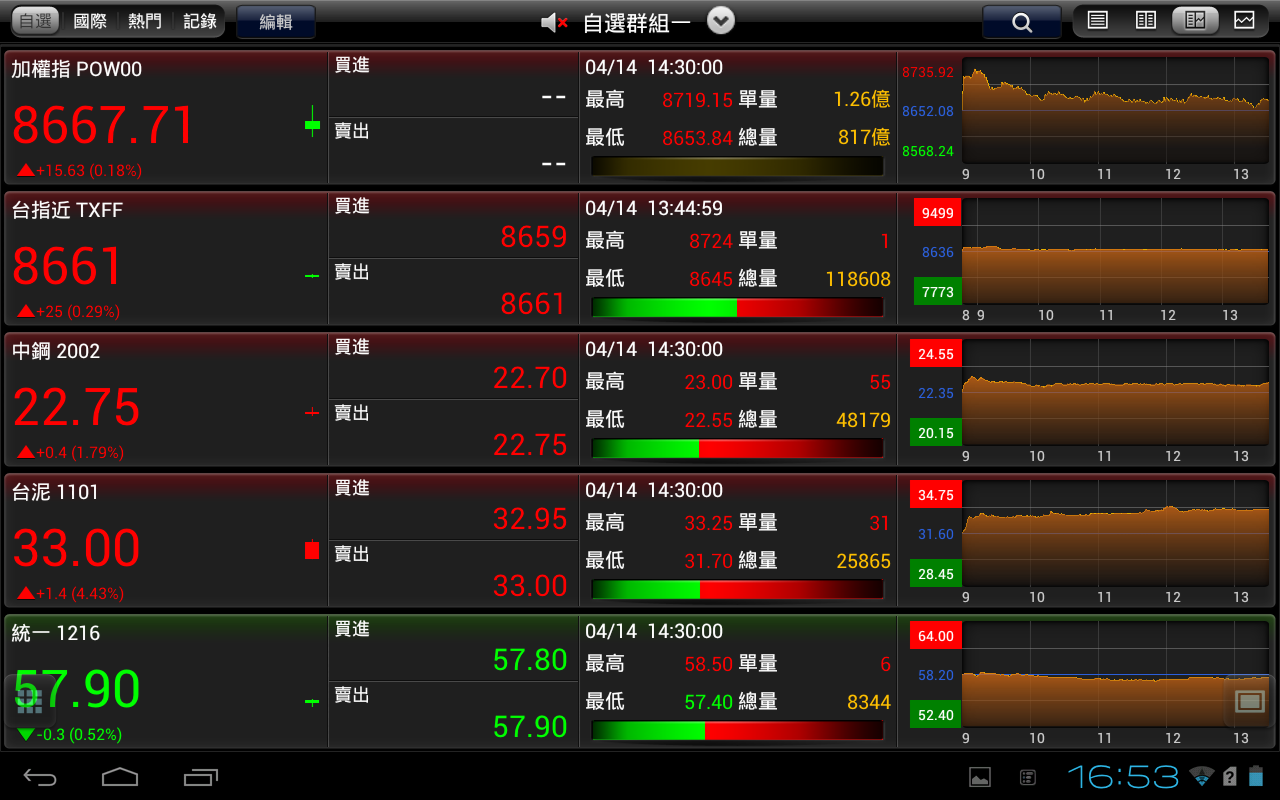Tap the 20.15 limit-down price label
The height and width of the screenshot is (800, 1280).
coord(936,433)
